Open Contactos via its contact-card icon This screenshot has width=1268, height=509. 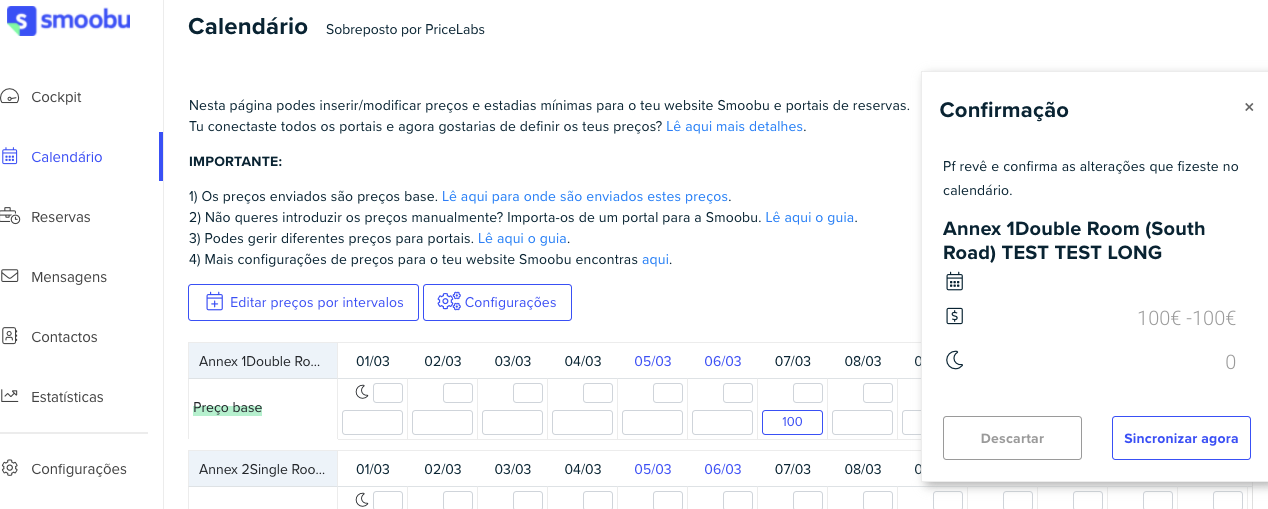[x=10, y=337]
